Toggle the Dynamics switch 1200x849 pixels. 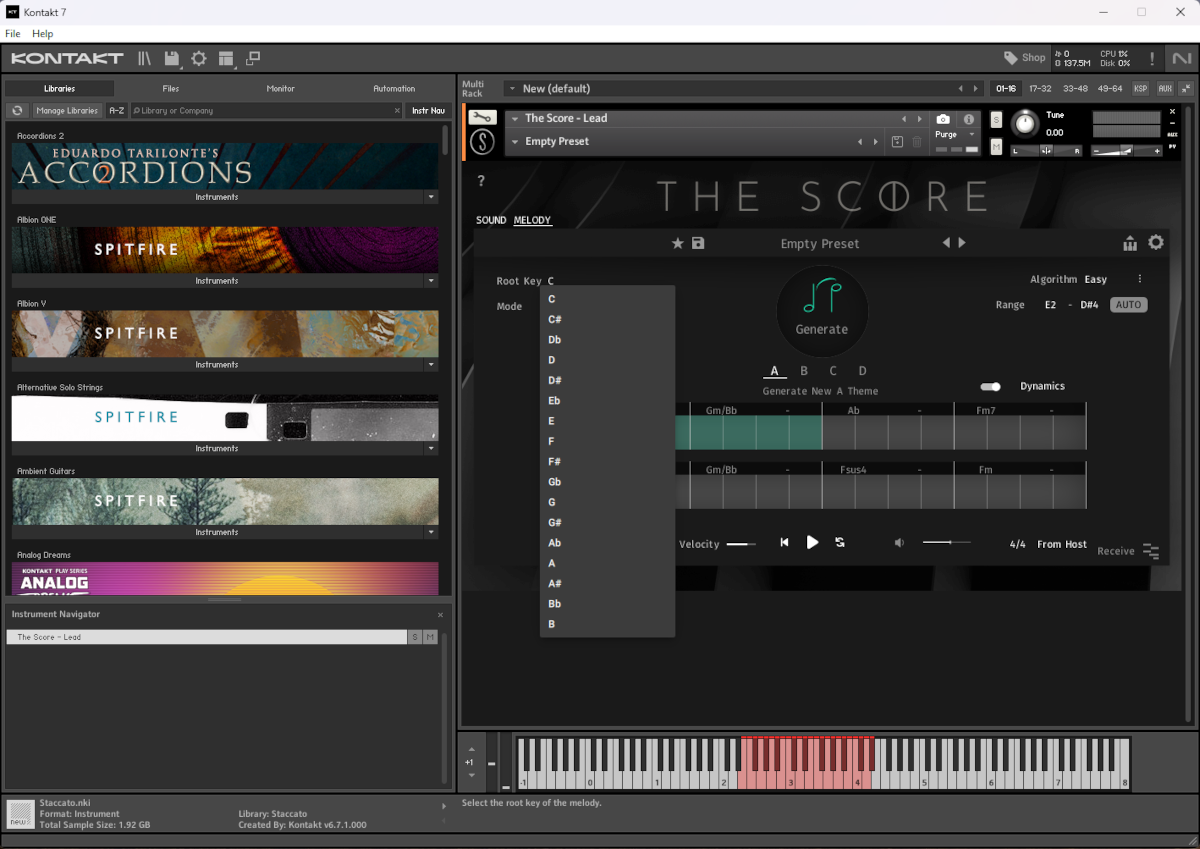(x=990, y=387)
